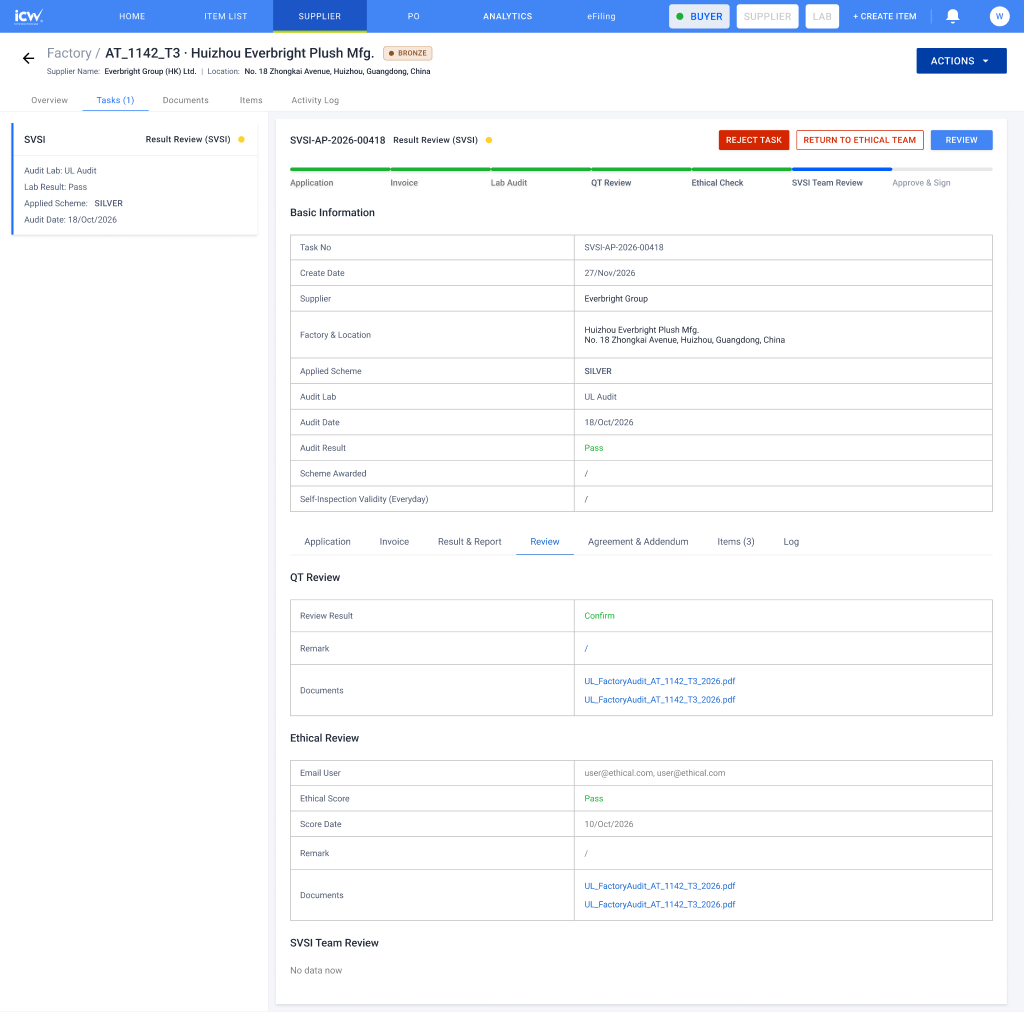Open the notifications bell
This screenshot has width=1024, height=1012.
coord(952,16)
